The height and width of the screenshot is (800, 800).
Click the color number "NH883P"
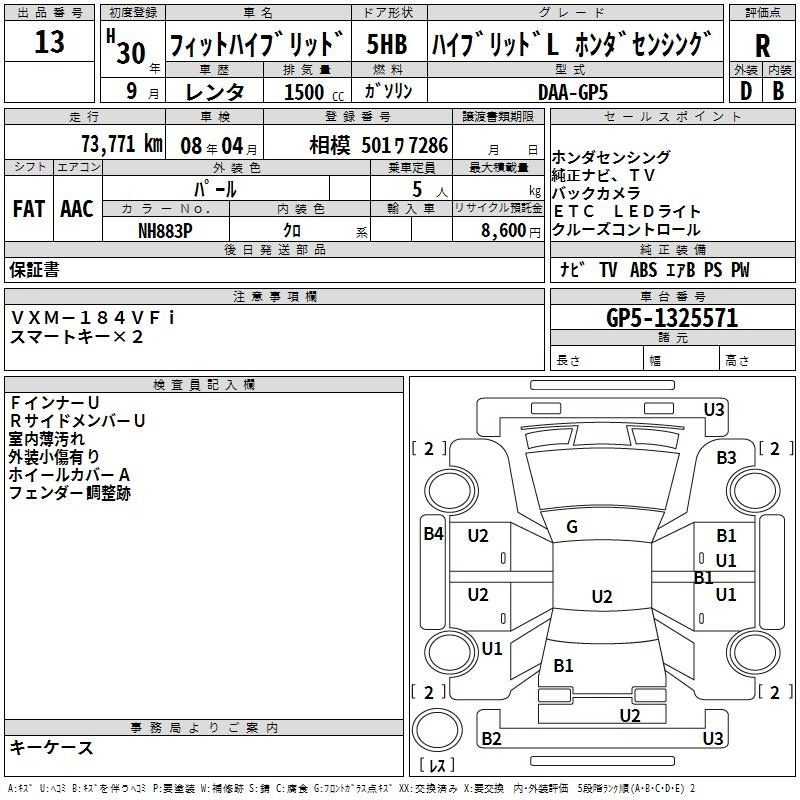(165, 231)
